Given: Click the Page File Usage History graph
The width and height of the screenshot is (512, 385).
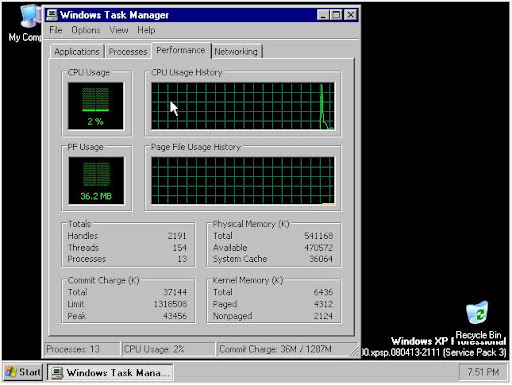Looking at the screenshot, I should point(243,180).
